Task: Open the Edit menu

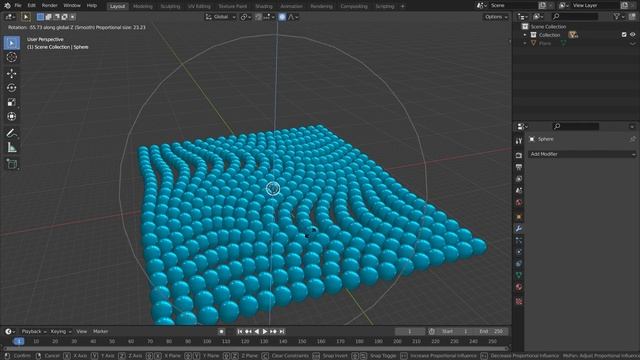Action: click(x=31, y=6)
